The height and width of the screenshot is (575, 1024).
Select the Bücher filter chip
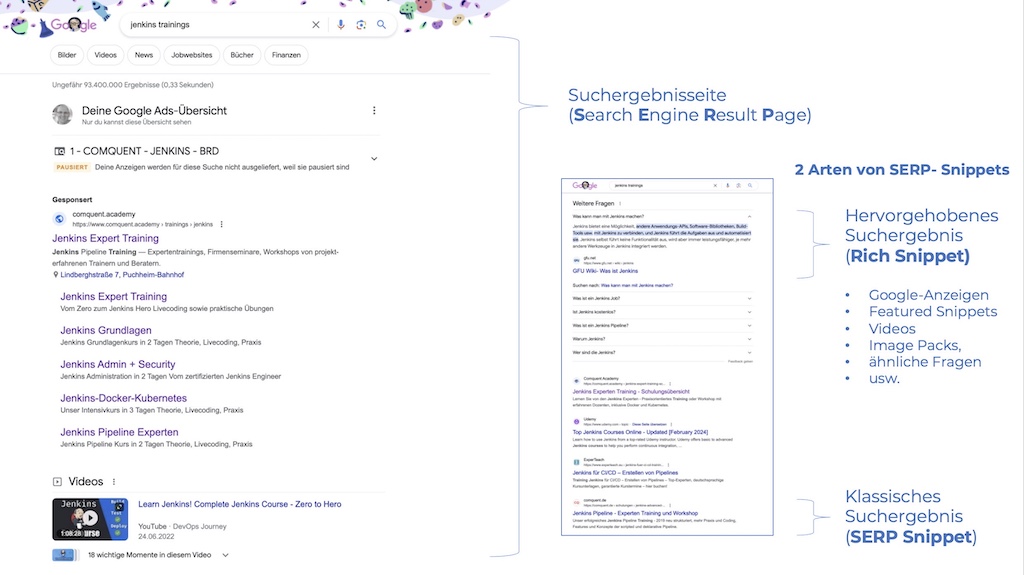[242, 55]
